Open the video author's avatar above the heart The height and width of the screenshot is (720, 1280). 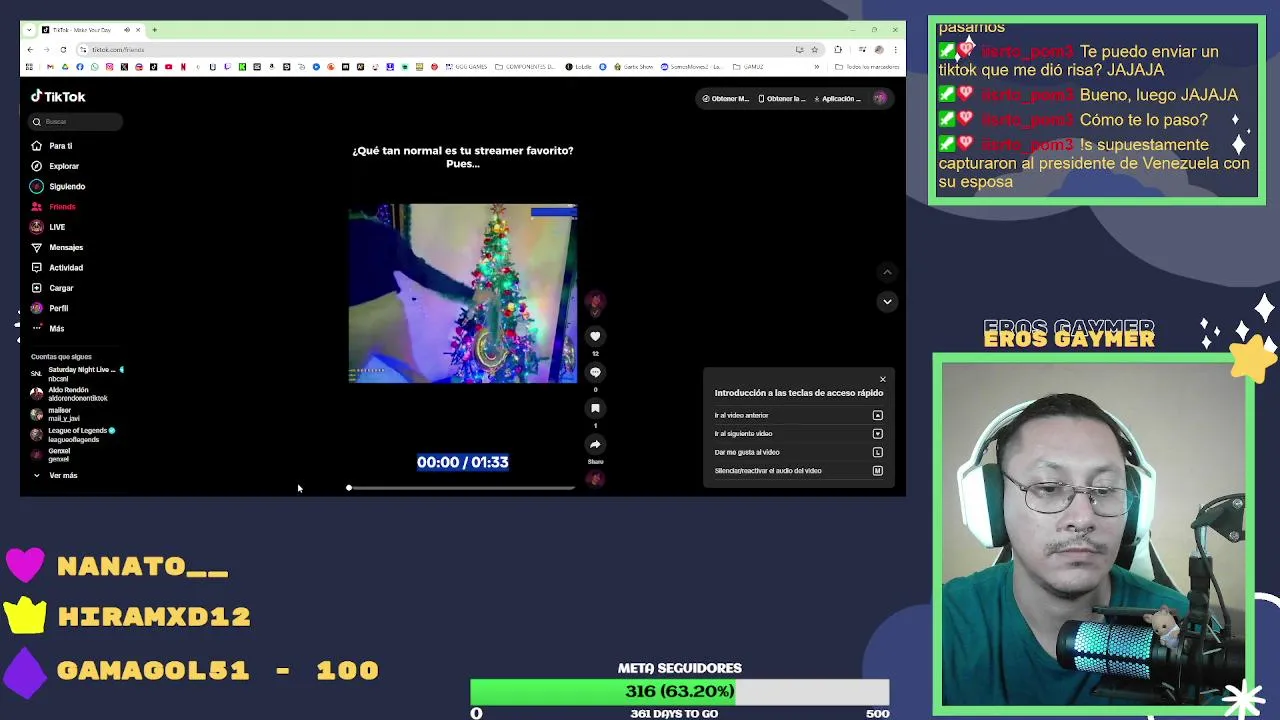(x=595, y=301)
